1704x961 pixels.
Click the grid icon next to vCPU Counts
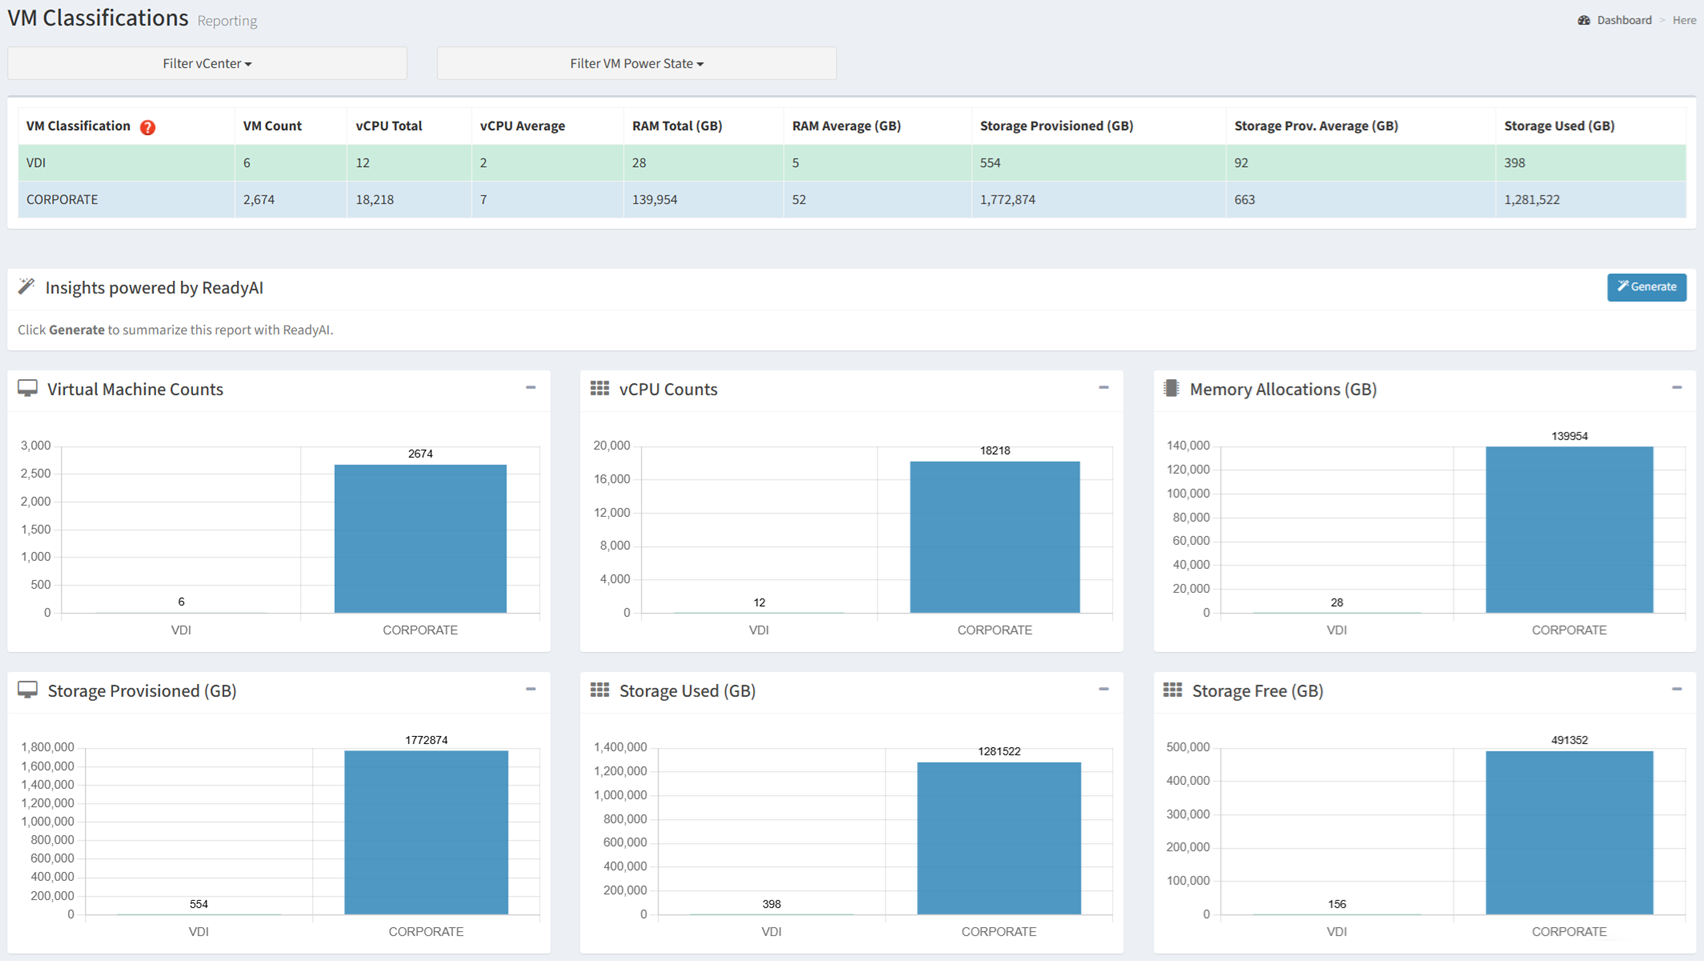pos(600,388)
